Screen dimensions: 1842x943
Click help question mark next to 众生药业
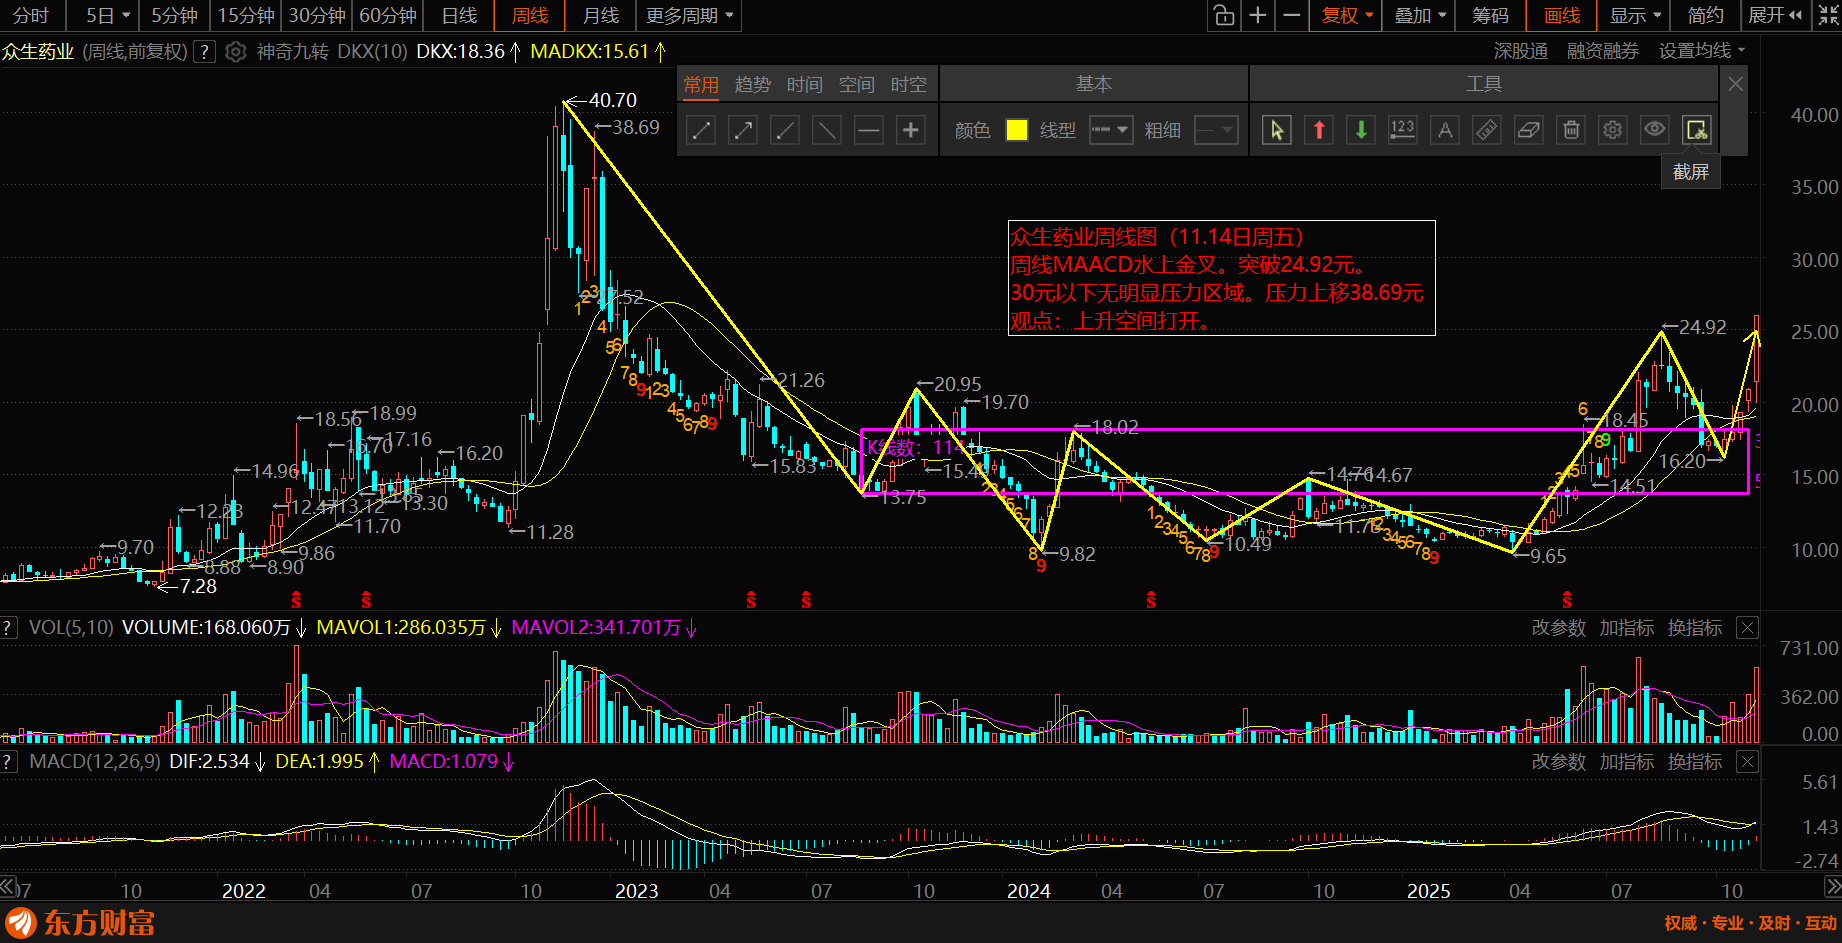(x=204, y=52)
